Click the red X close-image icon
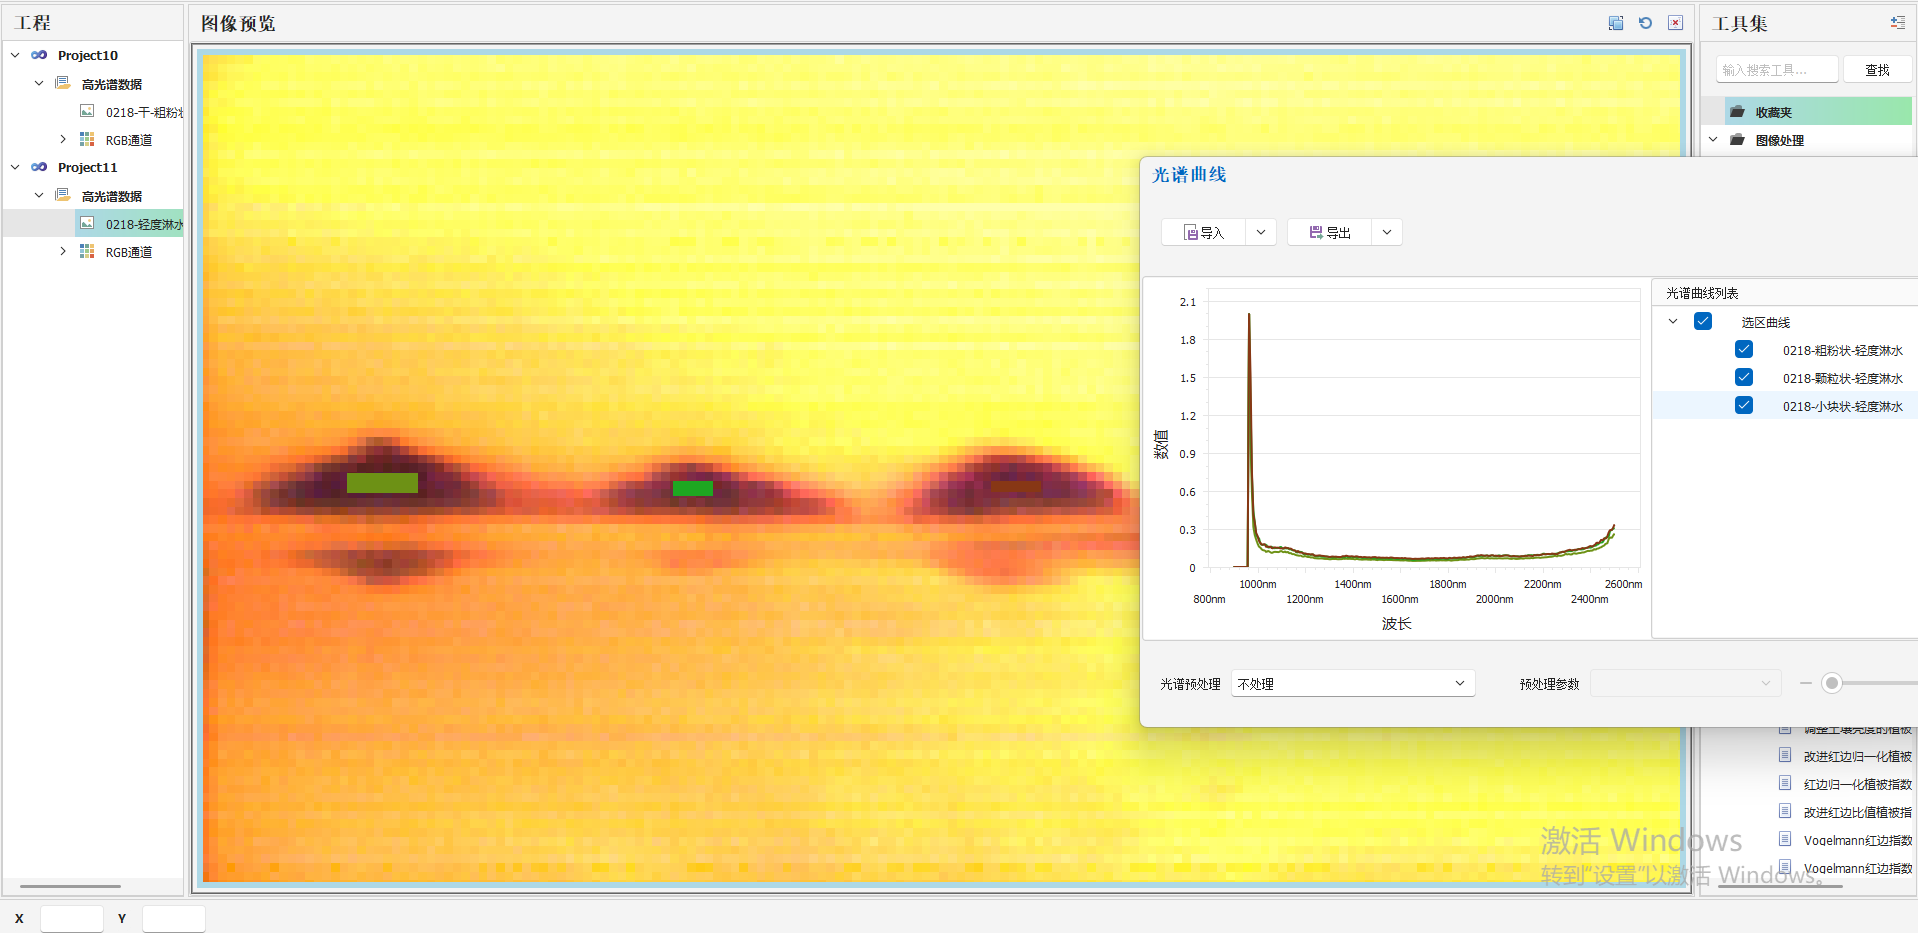Screen dimensions: 1918x933 [x=1675, y=23]
